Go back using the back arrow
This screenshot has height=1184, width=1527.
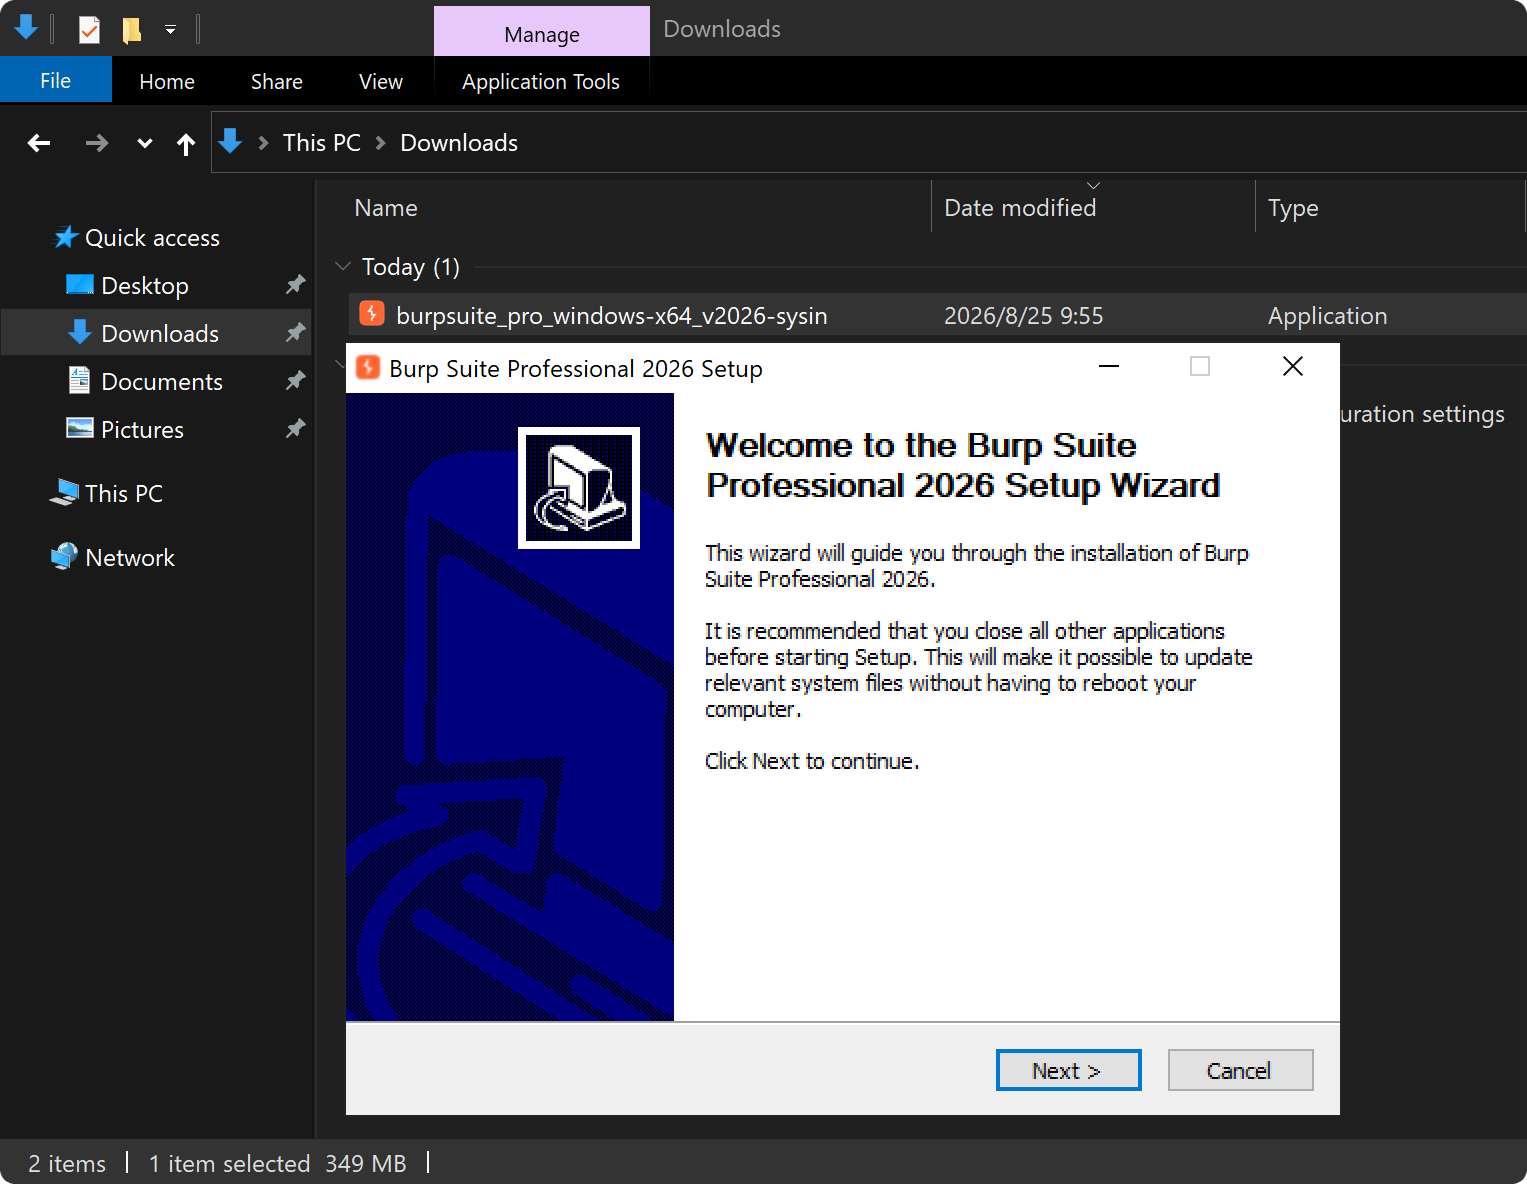39,143
